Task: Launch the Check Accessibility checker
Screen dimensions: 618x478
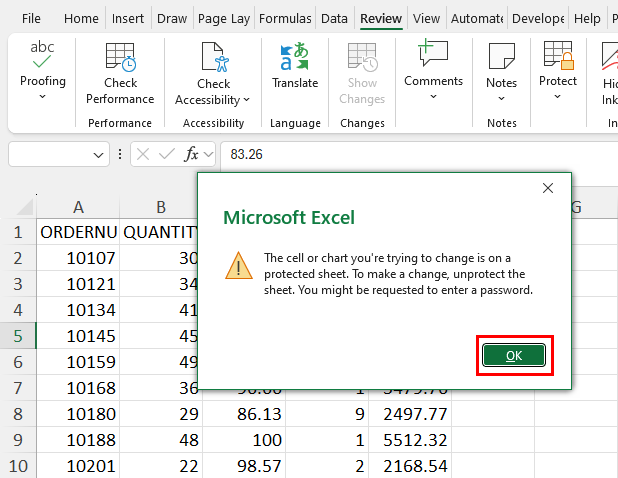Action: tap(213, 74)
